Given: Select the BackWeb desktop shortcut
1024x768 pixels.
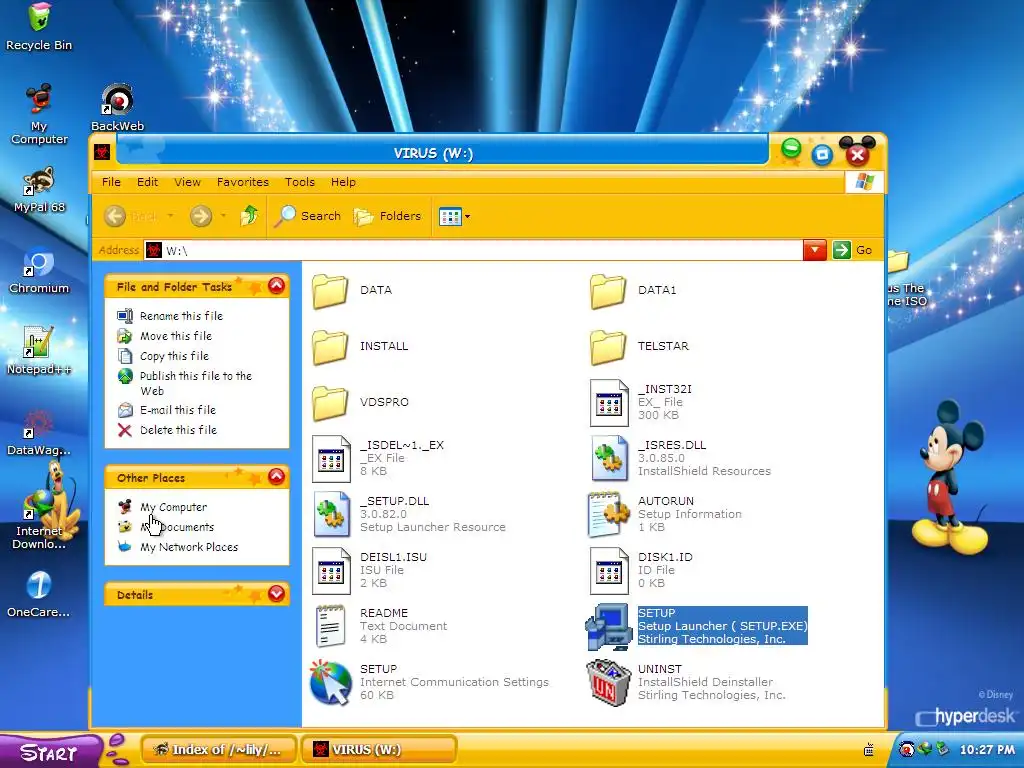Looking at the screenshot, I should [118, 108].
